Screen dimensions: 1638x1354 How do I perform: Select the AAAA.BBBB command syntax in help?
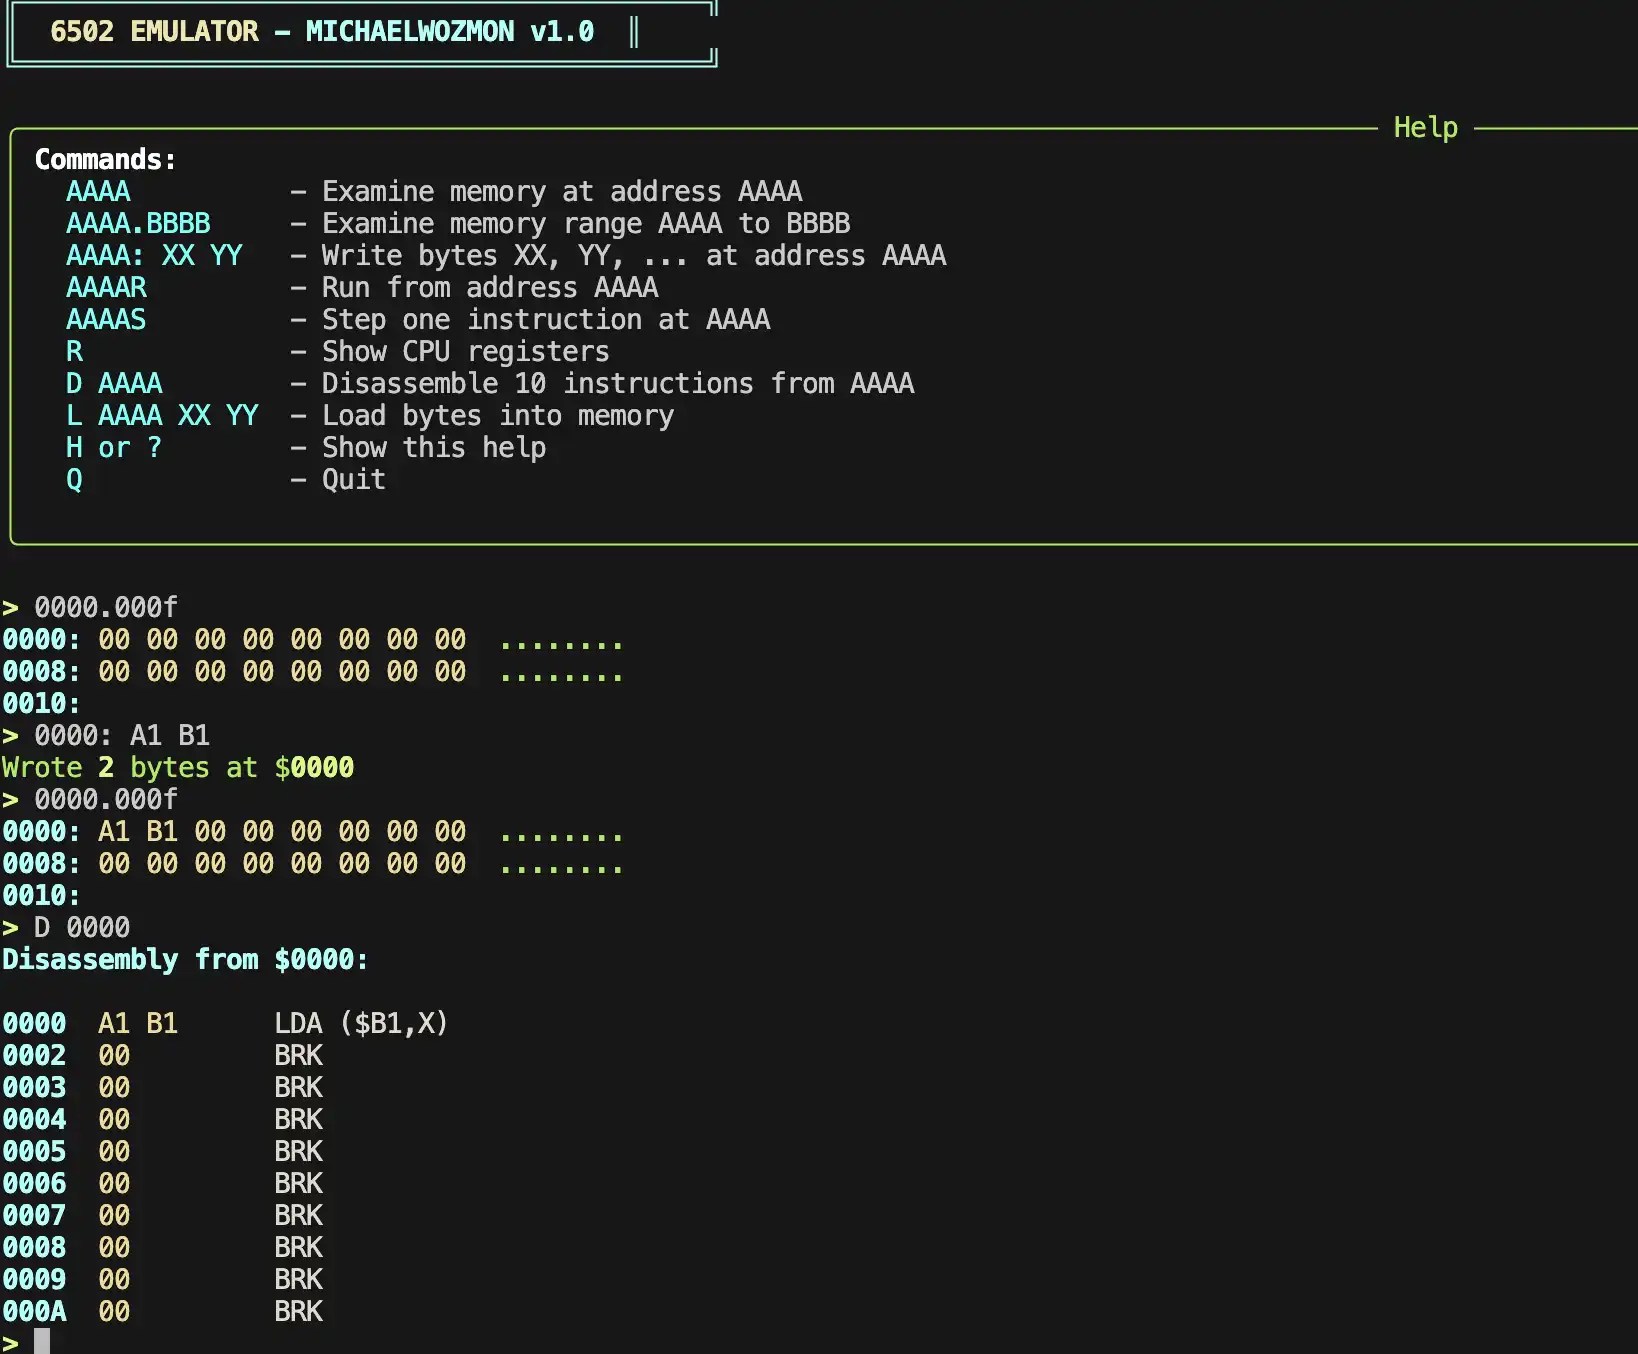[x=138, y=224]
